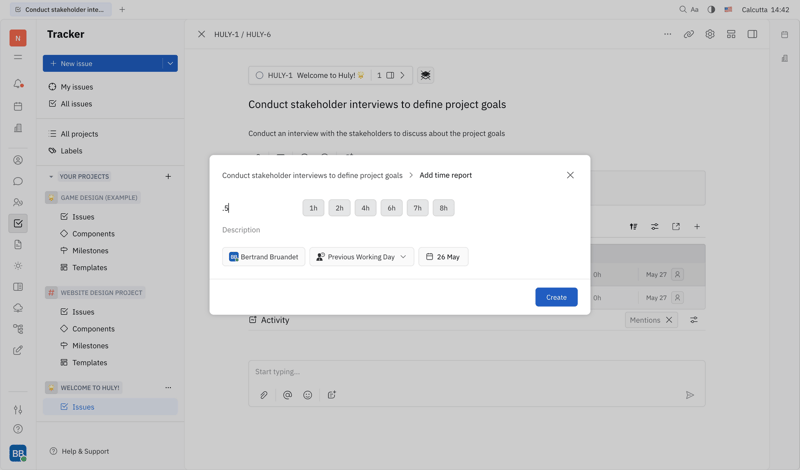Insert an emoji in comment box

click(x=308, y=395)
